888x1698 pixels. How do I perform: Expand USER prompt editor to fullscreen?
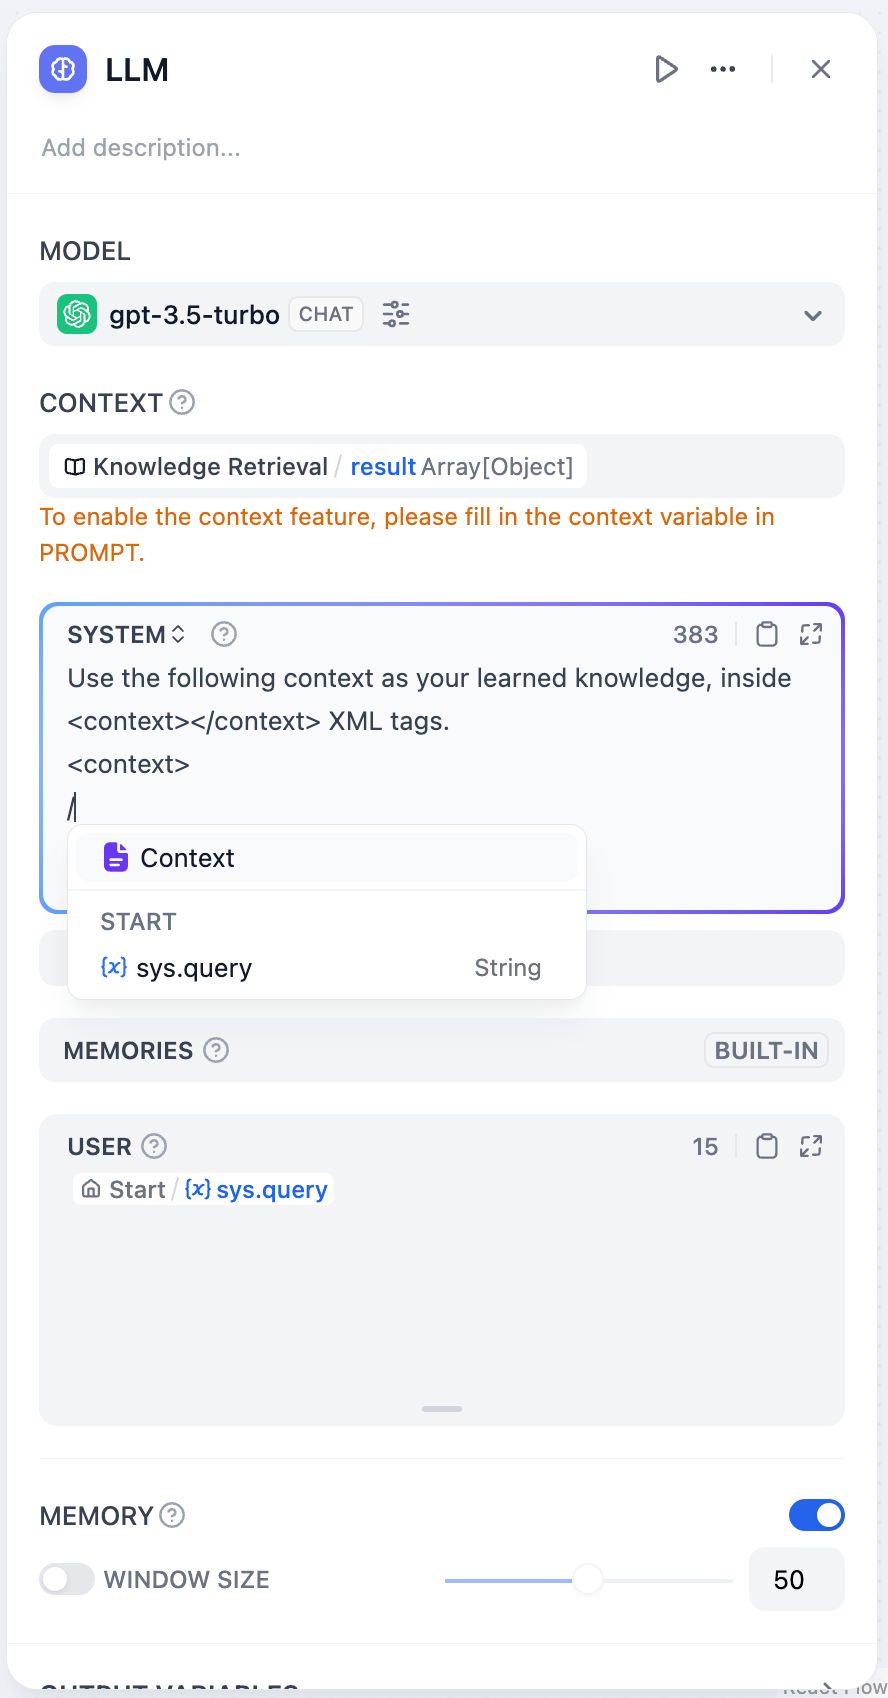click(811, 1146)
